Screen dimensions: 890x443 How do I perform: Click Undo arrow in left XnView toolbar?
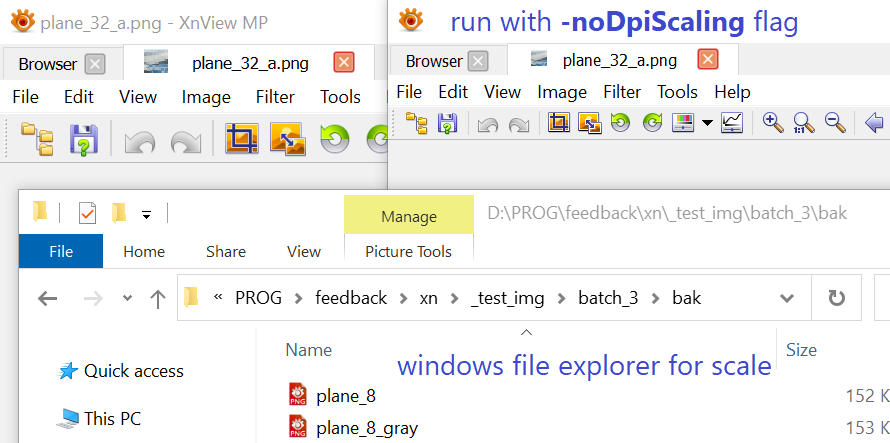(x=140, y=141)
